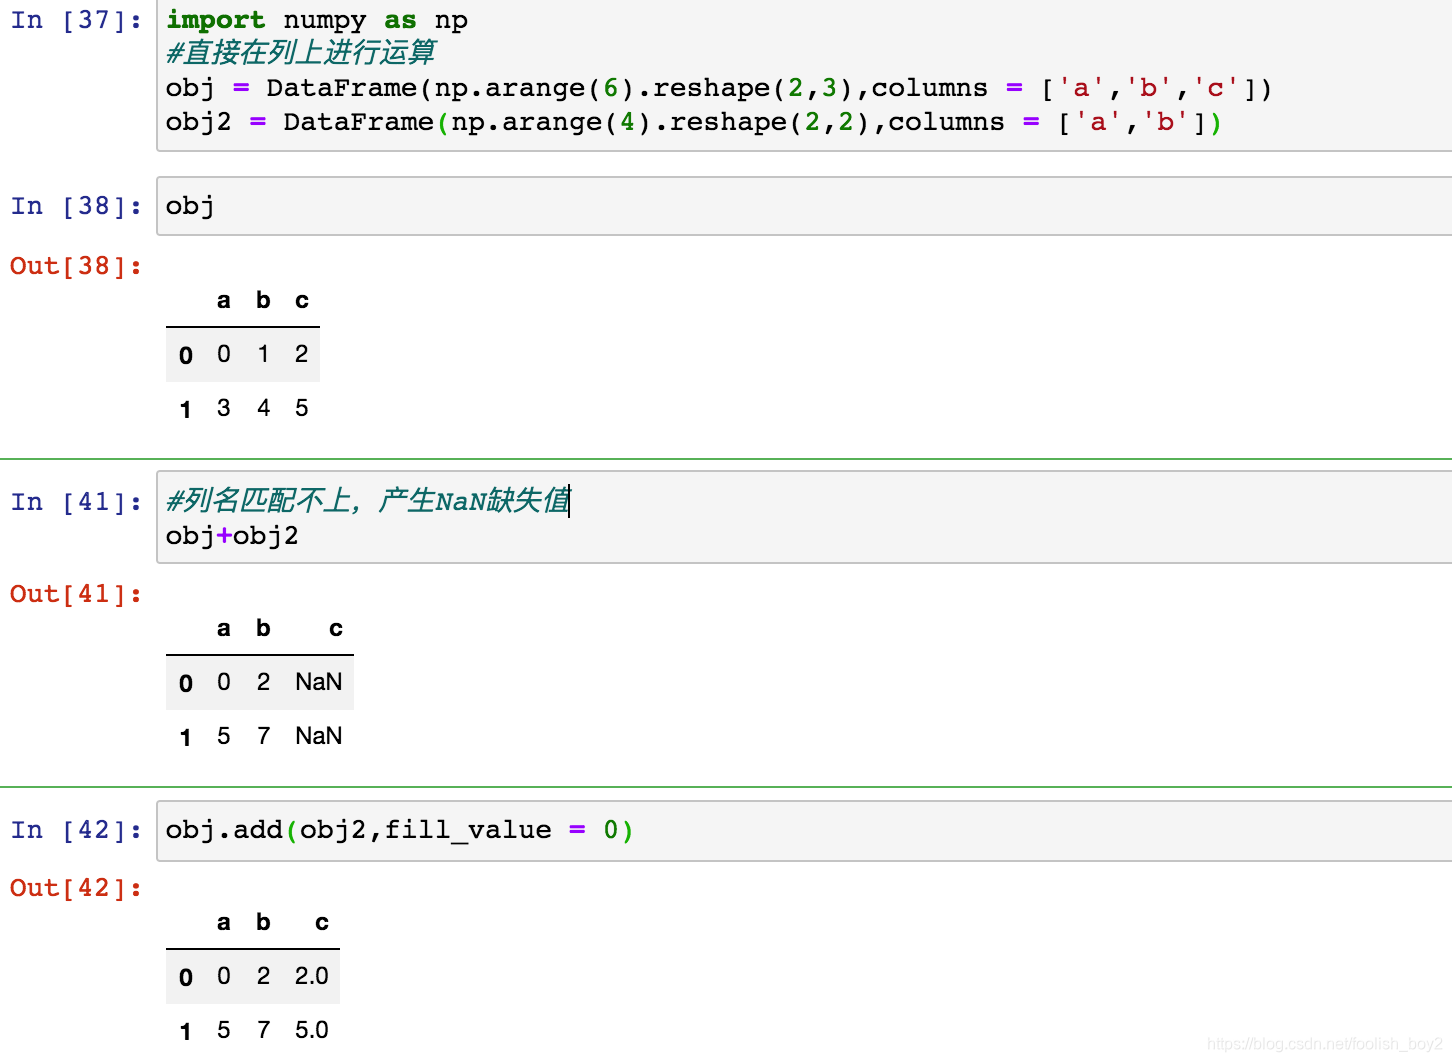Click value 5 in column c of Out[38]
1452x1062 pixels.
pos(302,408)
